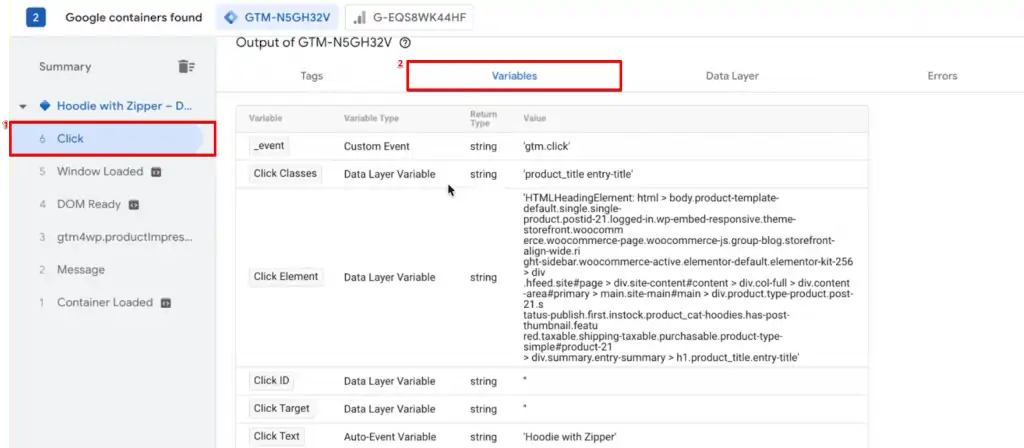Screen dimensions: 1024x448
Task: Click the code badge next to Window Loaded
Action: point(156,172)
